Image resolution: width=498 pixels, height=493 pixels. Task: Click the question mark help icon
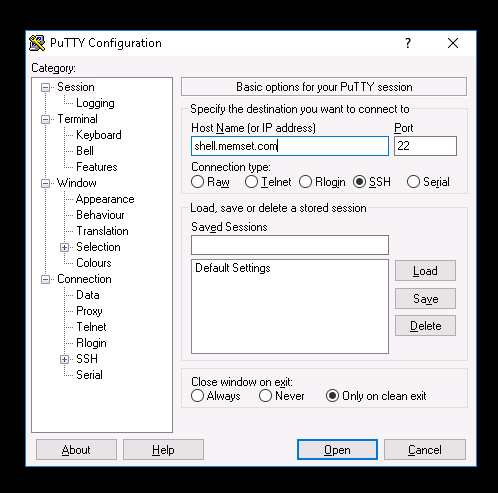coord(408,43)
